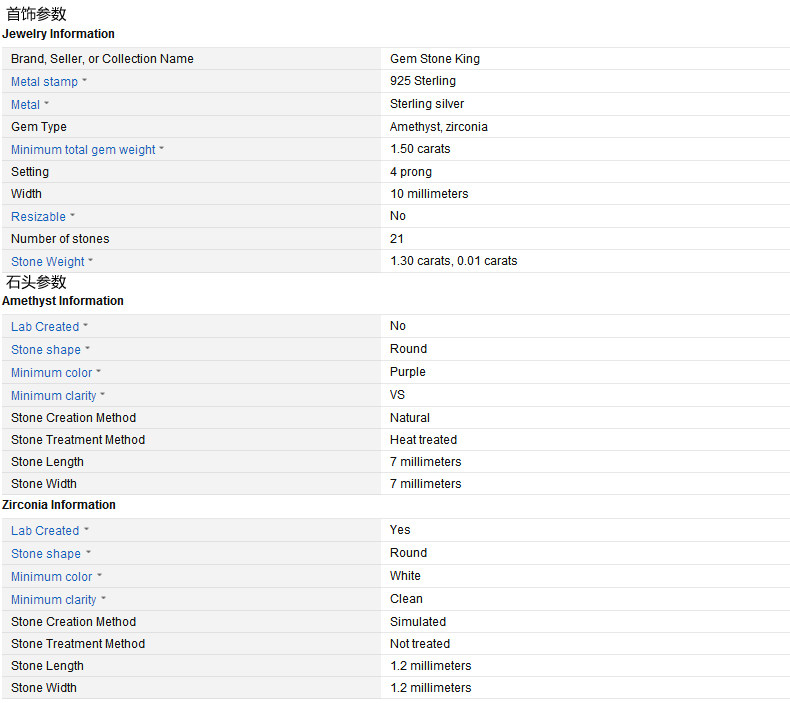
Task: Expand Minimum clarity arrow in Amethyst section
Action: click(x=103, y=395)
